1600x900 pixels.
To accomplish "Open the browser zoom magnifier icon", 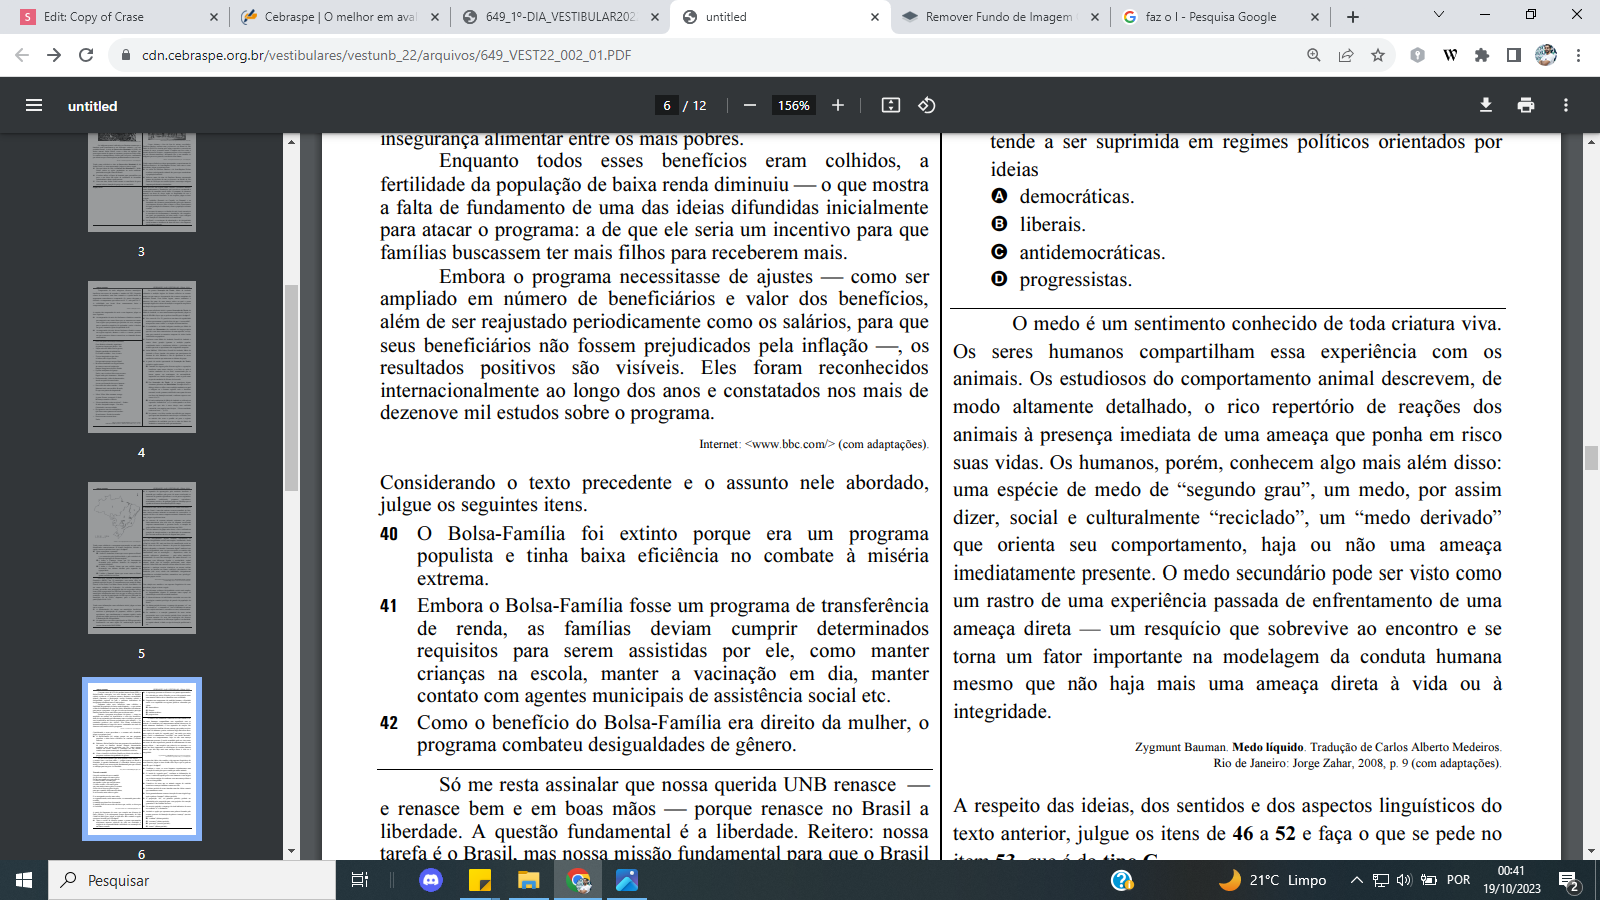I will pos(1314,55).
